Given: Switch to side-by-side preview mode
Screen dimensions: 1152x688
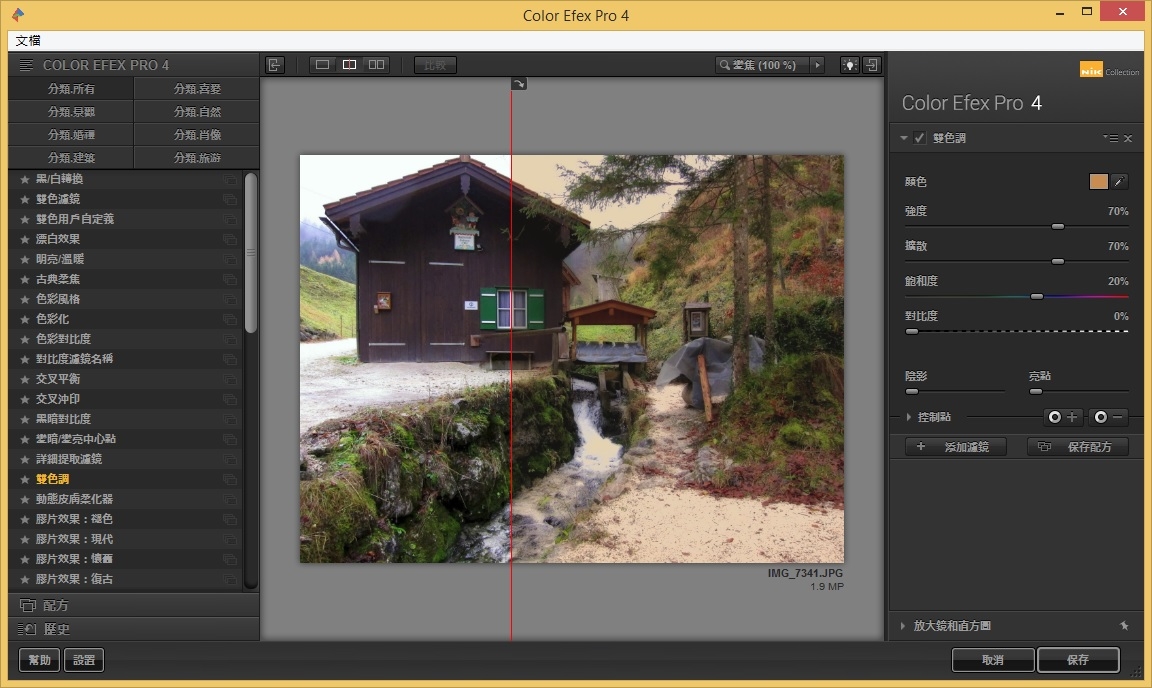Looking at the screenshot, I should coord(376,65).
